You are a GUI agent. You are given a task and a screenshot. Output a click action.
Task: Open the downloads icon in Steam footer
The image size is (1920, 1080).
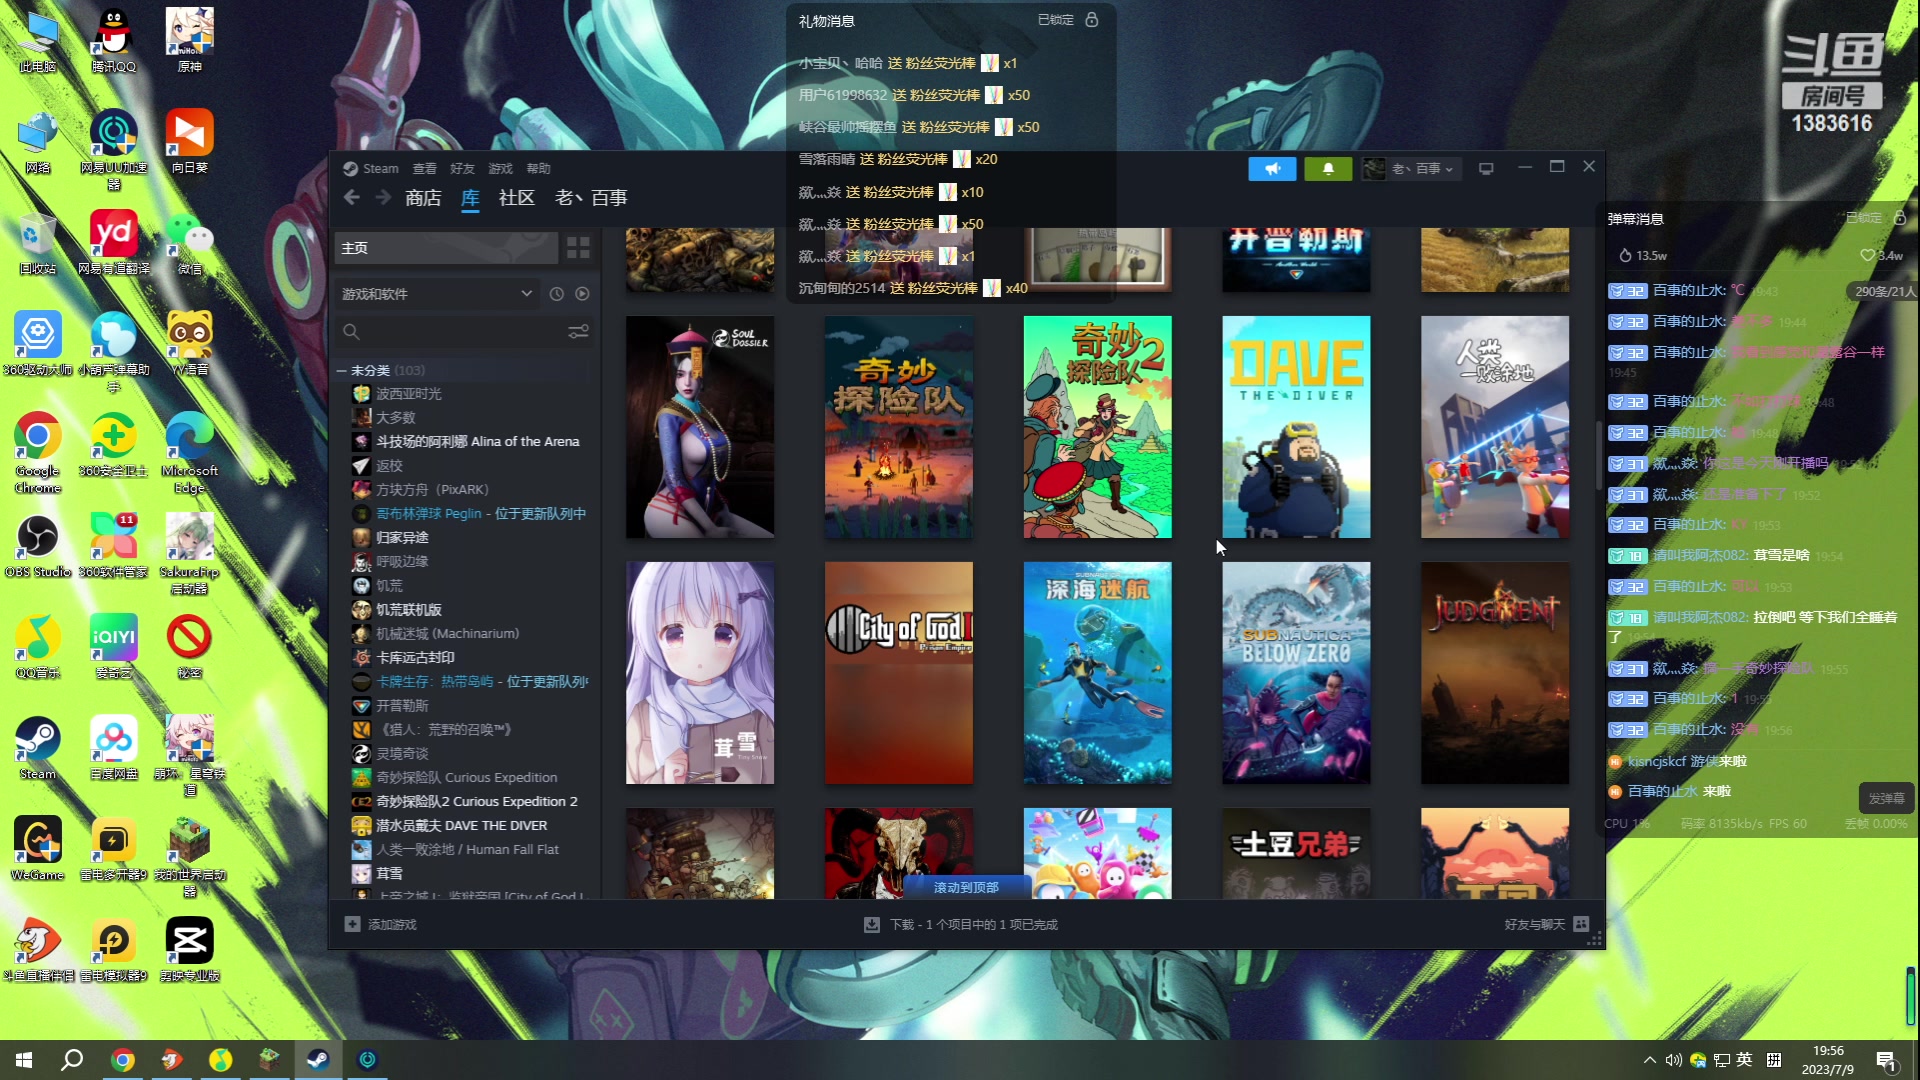(x=872, y=924)
